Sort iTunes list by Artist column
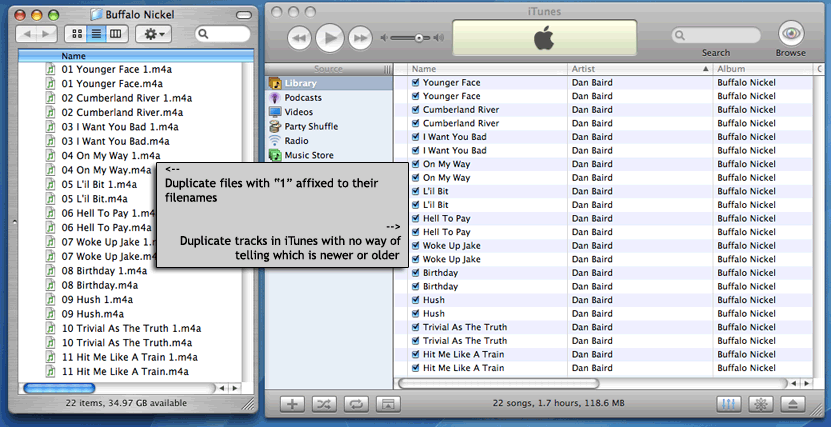The width and height of the screenshot is (831, 427). (640, 69)
